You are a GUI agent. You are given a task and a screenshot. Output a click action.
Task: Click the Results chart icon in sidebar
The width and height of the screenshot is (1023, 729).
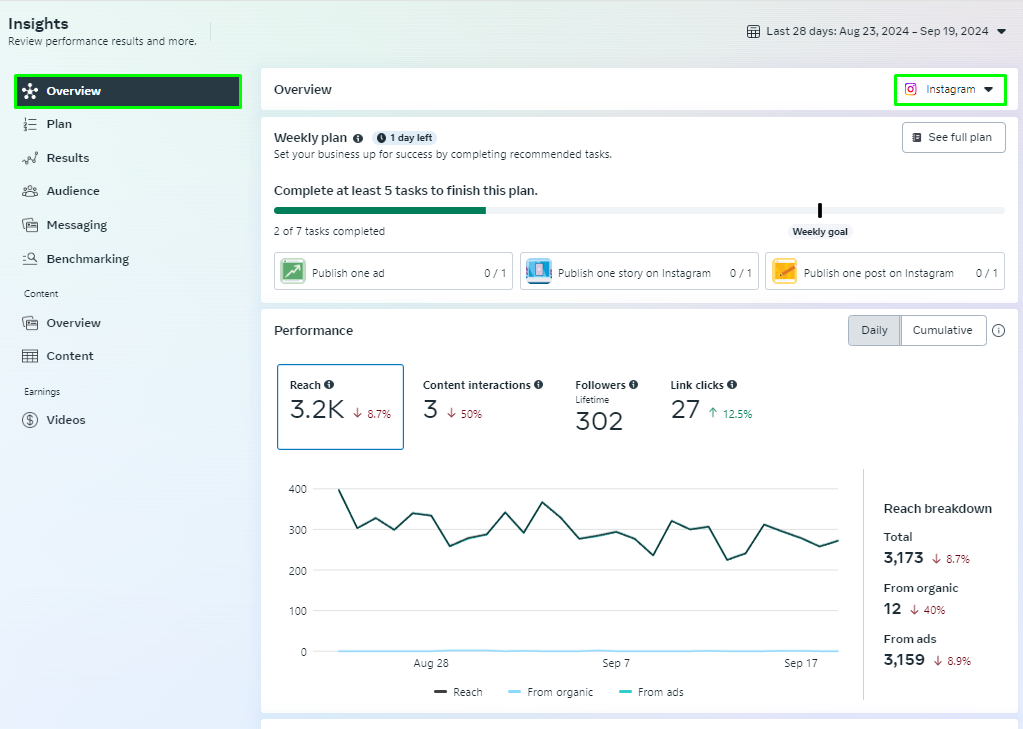pyautogui.click(x=30, y=158)
